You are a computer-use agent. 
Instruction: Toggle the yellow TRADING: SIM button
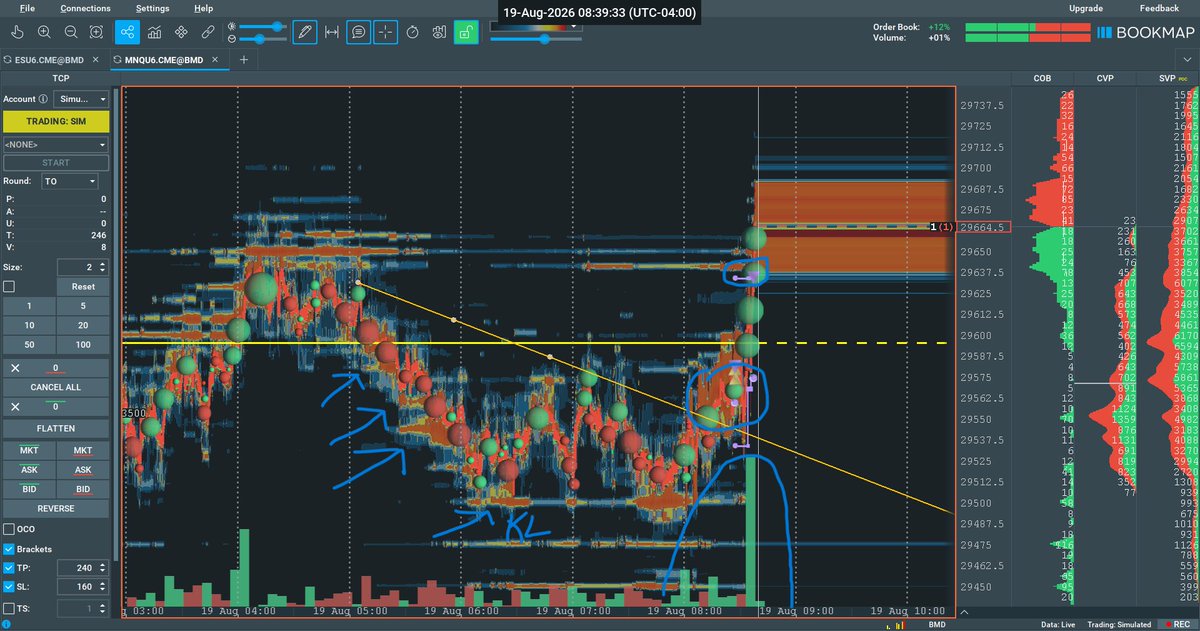click(55, 121)
